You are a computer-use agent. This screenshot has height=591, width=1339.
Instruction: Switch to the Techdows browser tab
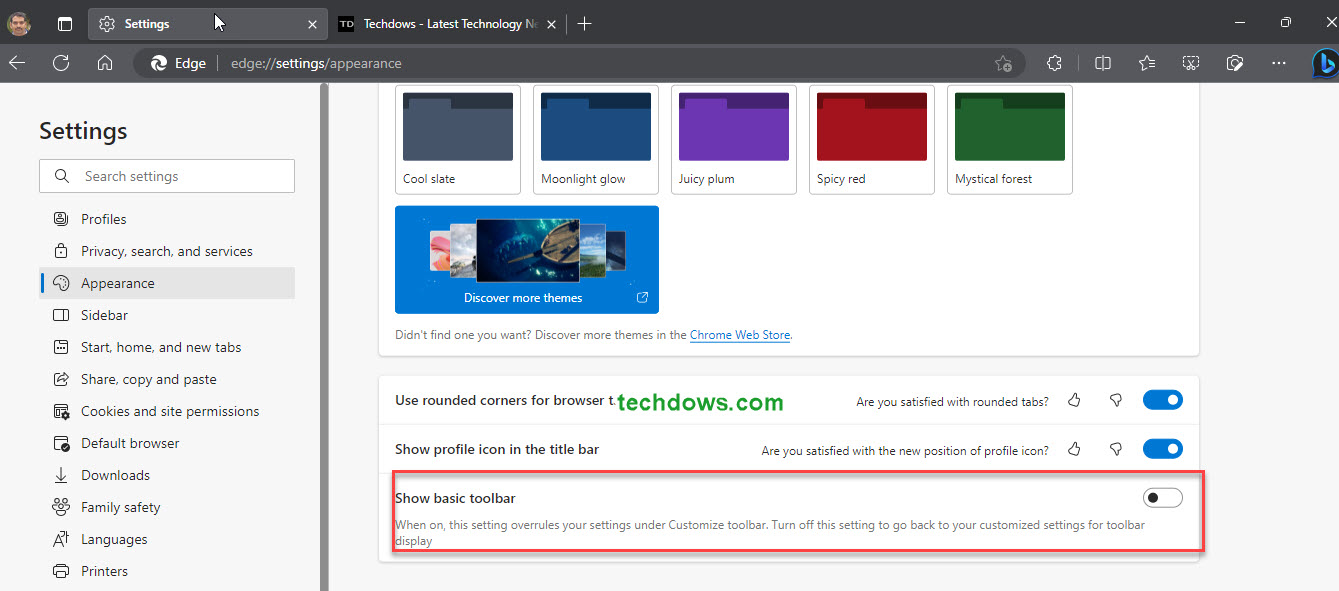click(x=440, y=23)
